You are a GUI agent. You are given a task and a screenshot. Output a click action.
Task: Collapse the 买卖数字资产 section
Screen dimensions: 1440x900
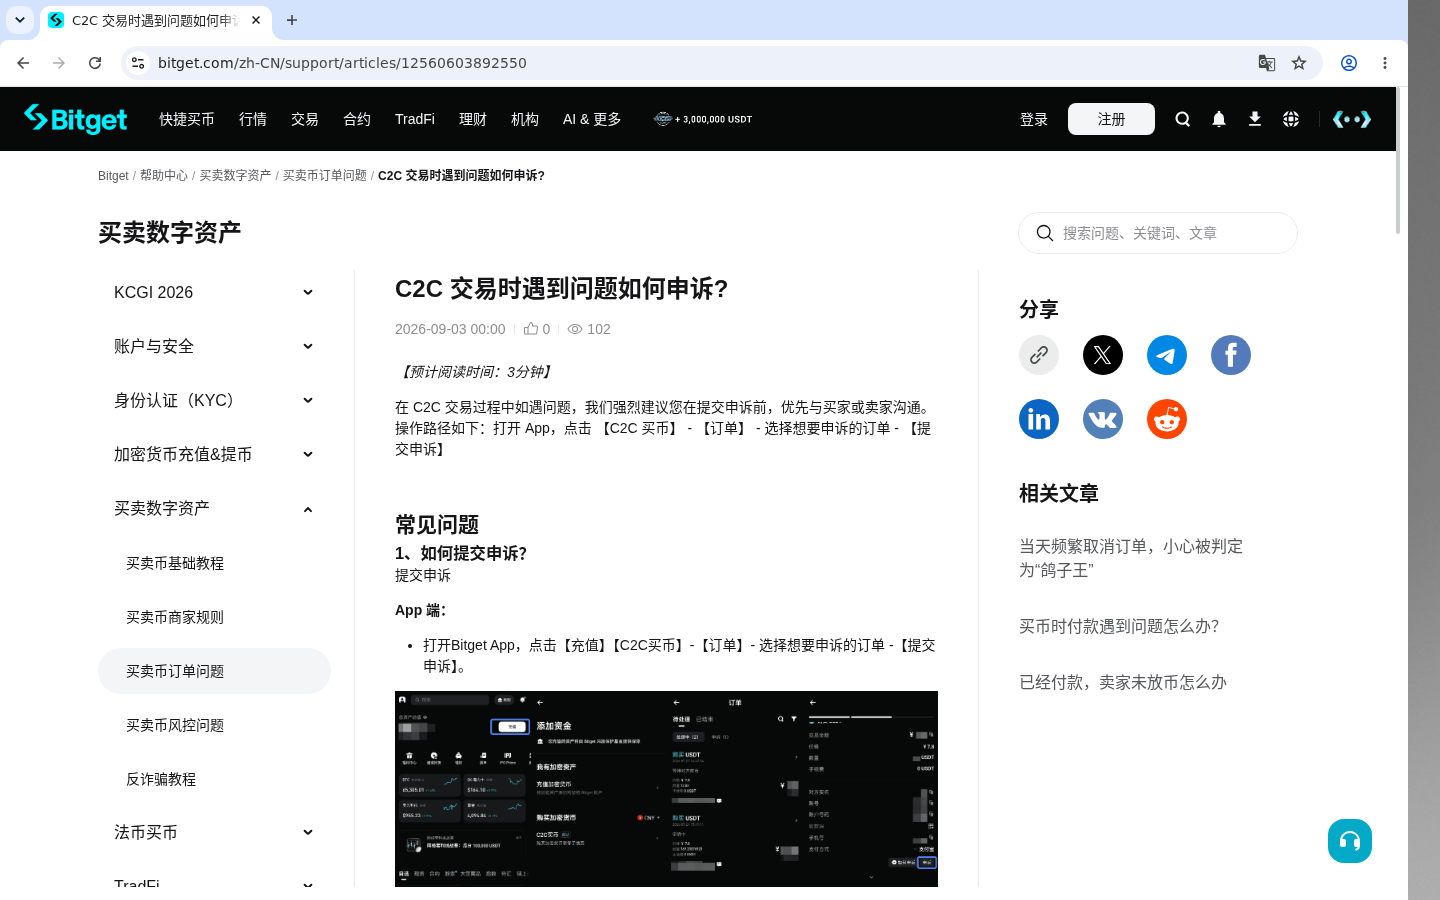[x=308, y=509]
